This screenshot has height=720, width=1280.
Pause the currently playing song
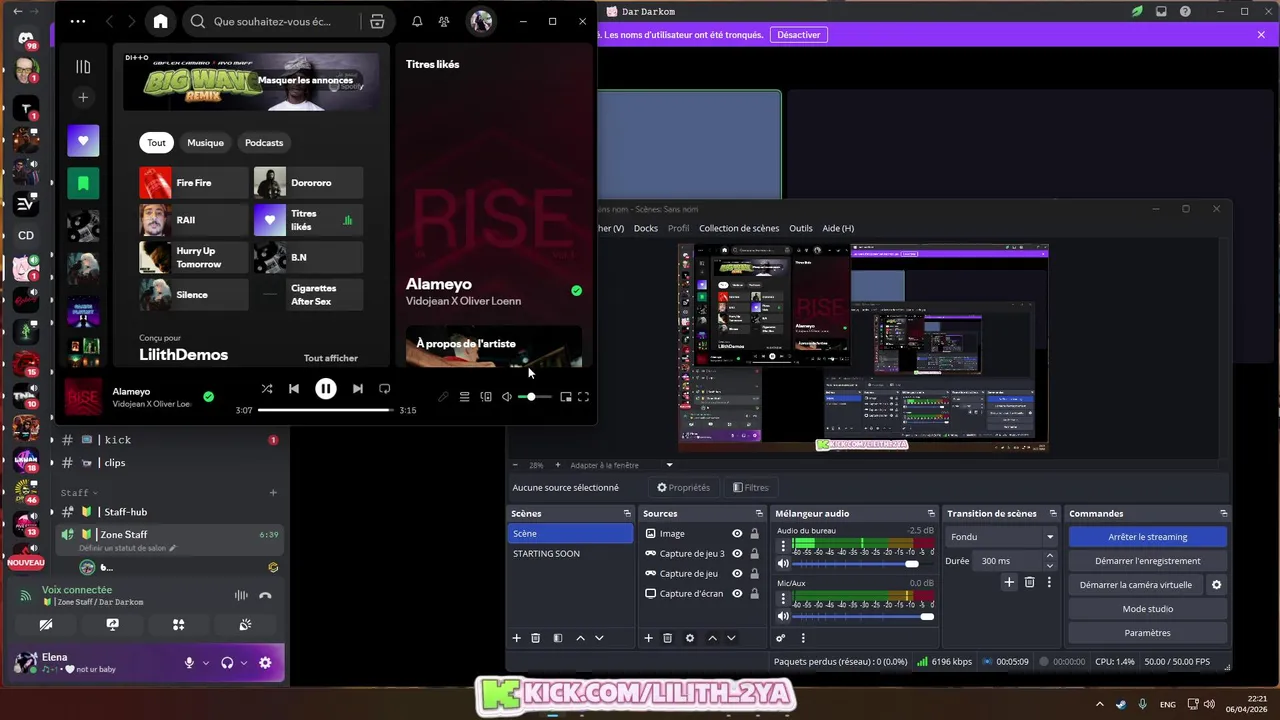326,389
